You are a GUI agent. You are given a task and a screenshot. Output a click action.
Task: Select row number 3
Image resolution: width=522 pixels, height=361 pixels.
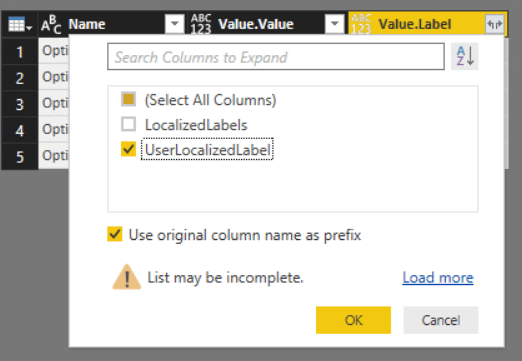click(x=20, y=104)
